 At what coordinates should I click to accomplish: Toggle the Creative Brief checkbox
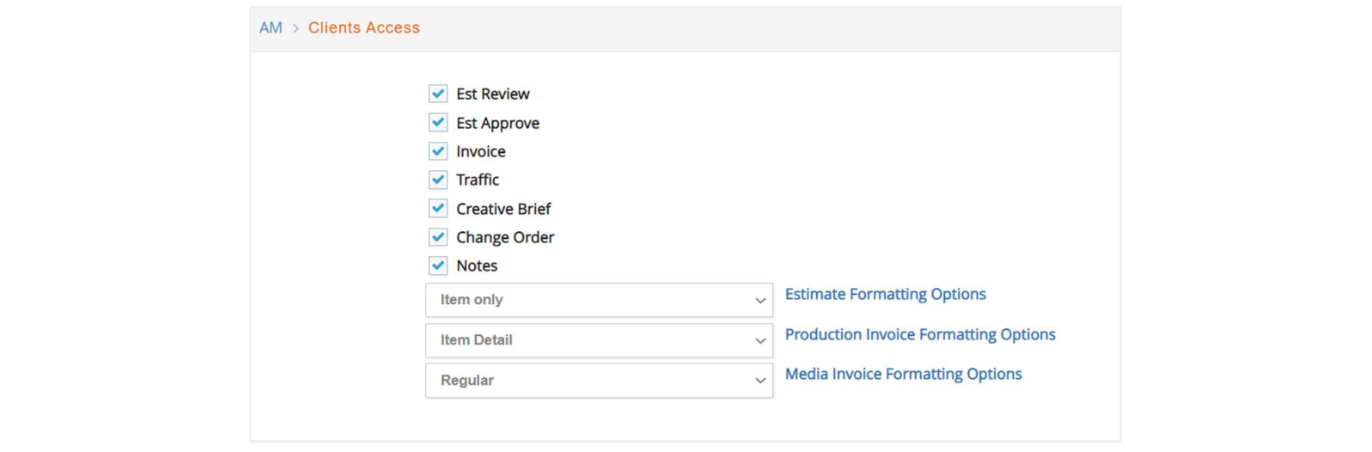438,209
